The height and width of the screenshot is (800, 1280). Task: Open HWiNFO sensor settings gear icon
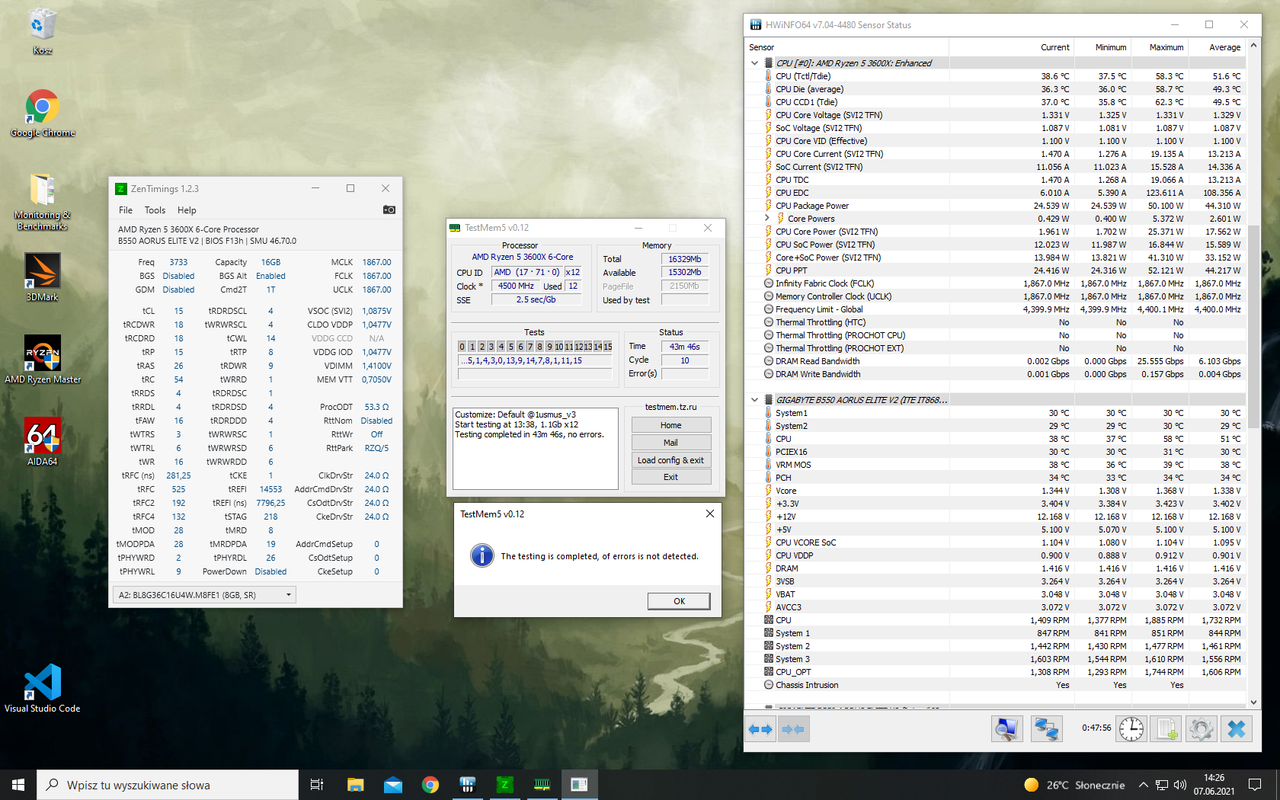point(1201,730)
